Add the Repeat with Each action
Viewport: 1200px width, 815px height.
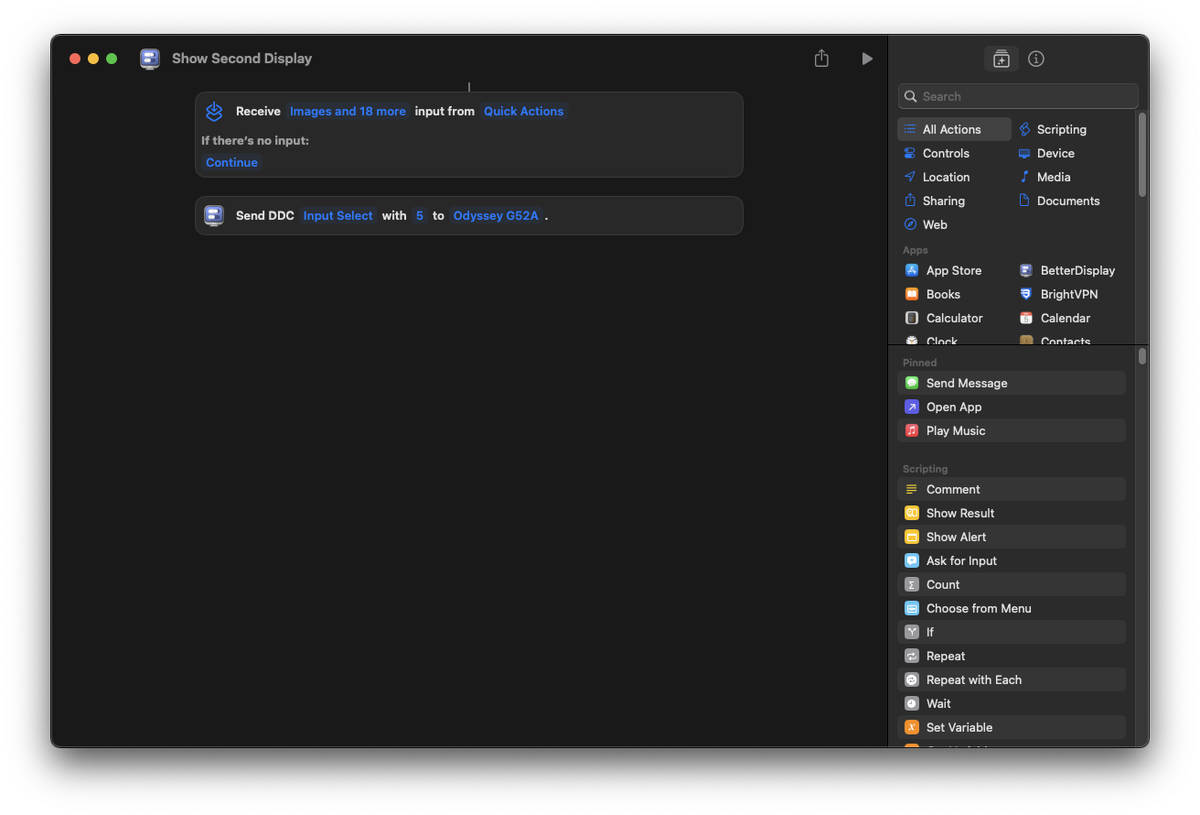(1011, 680)
